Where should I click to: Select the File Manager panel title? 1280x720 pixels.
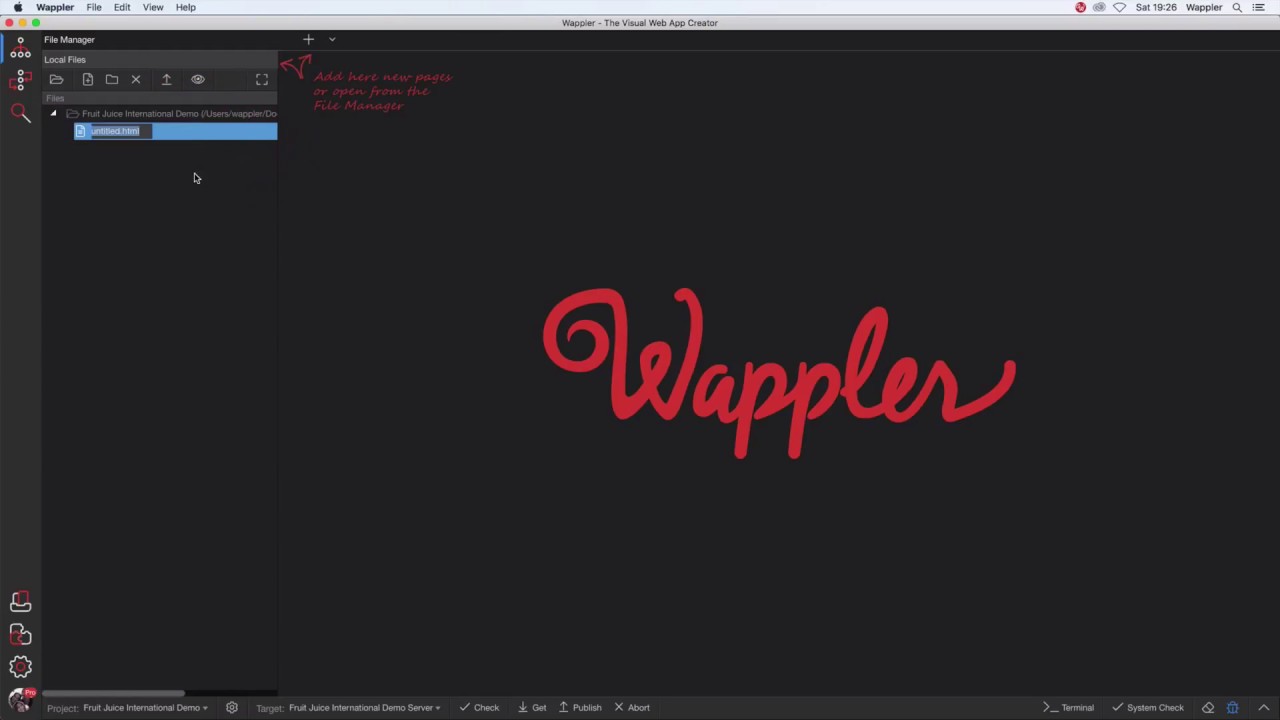tap(69, 40)
